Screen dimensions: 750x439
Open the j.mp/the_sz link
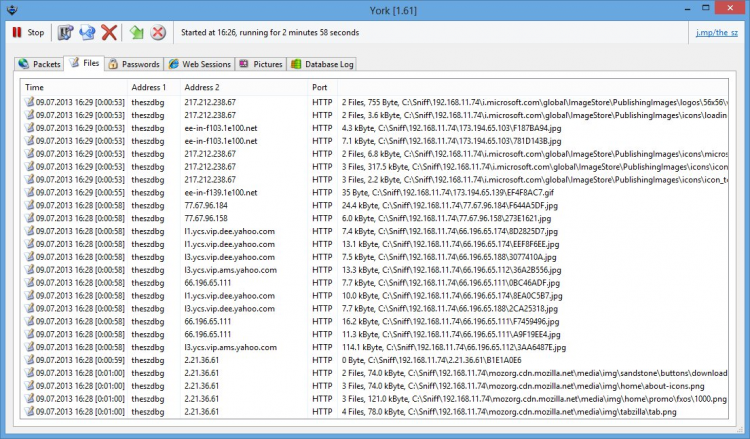pos(717,33)
